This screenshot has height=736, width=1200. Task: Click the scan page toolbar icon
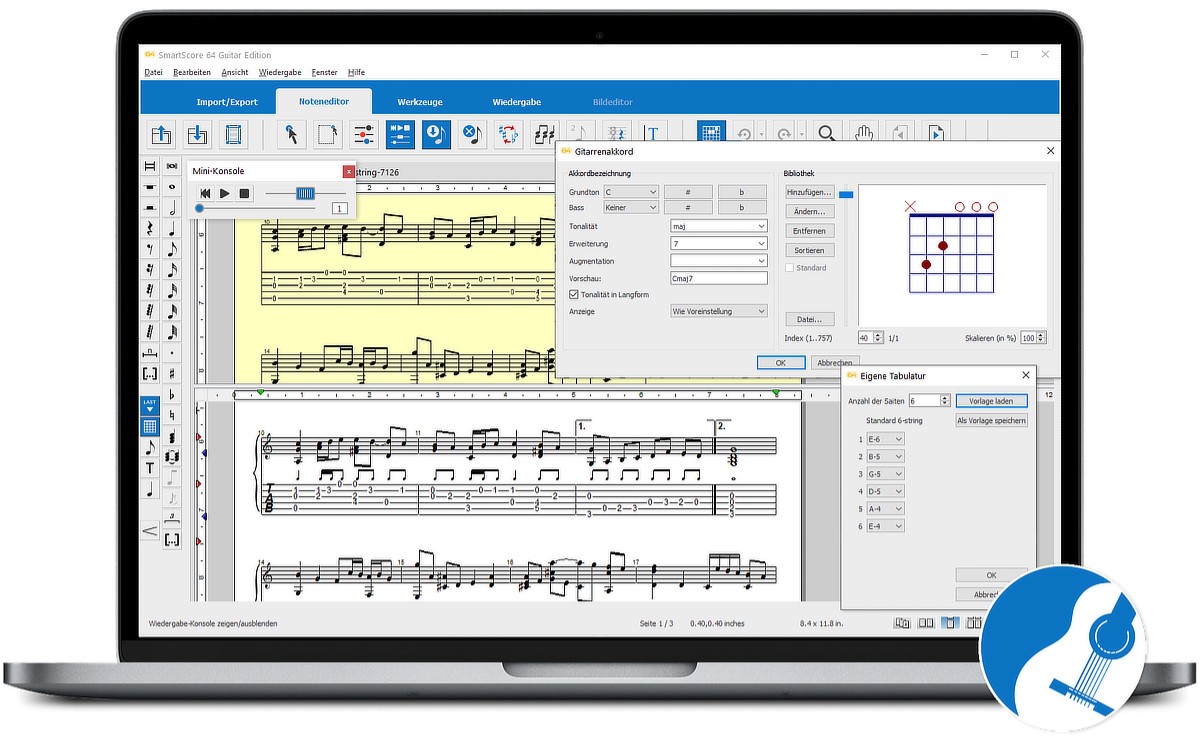[x=233, y=134]
